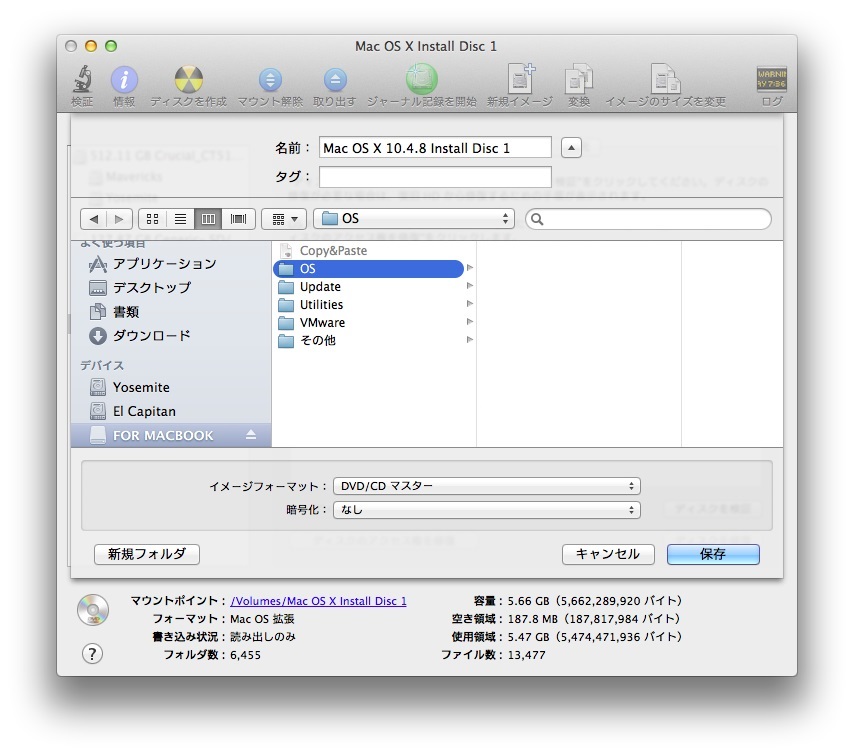Select アプリケーション in the sidebar

point(171,264)
